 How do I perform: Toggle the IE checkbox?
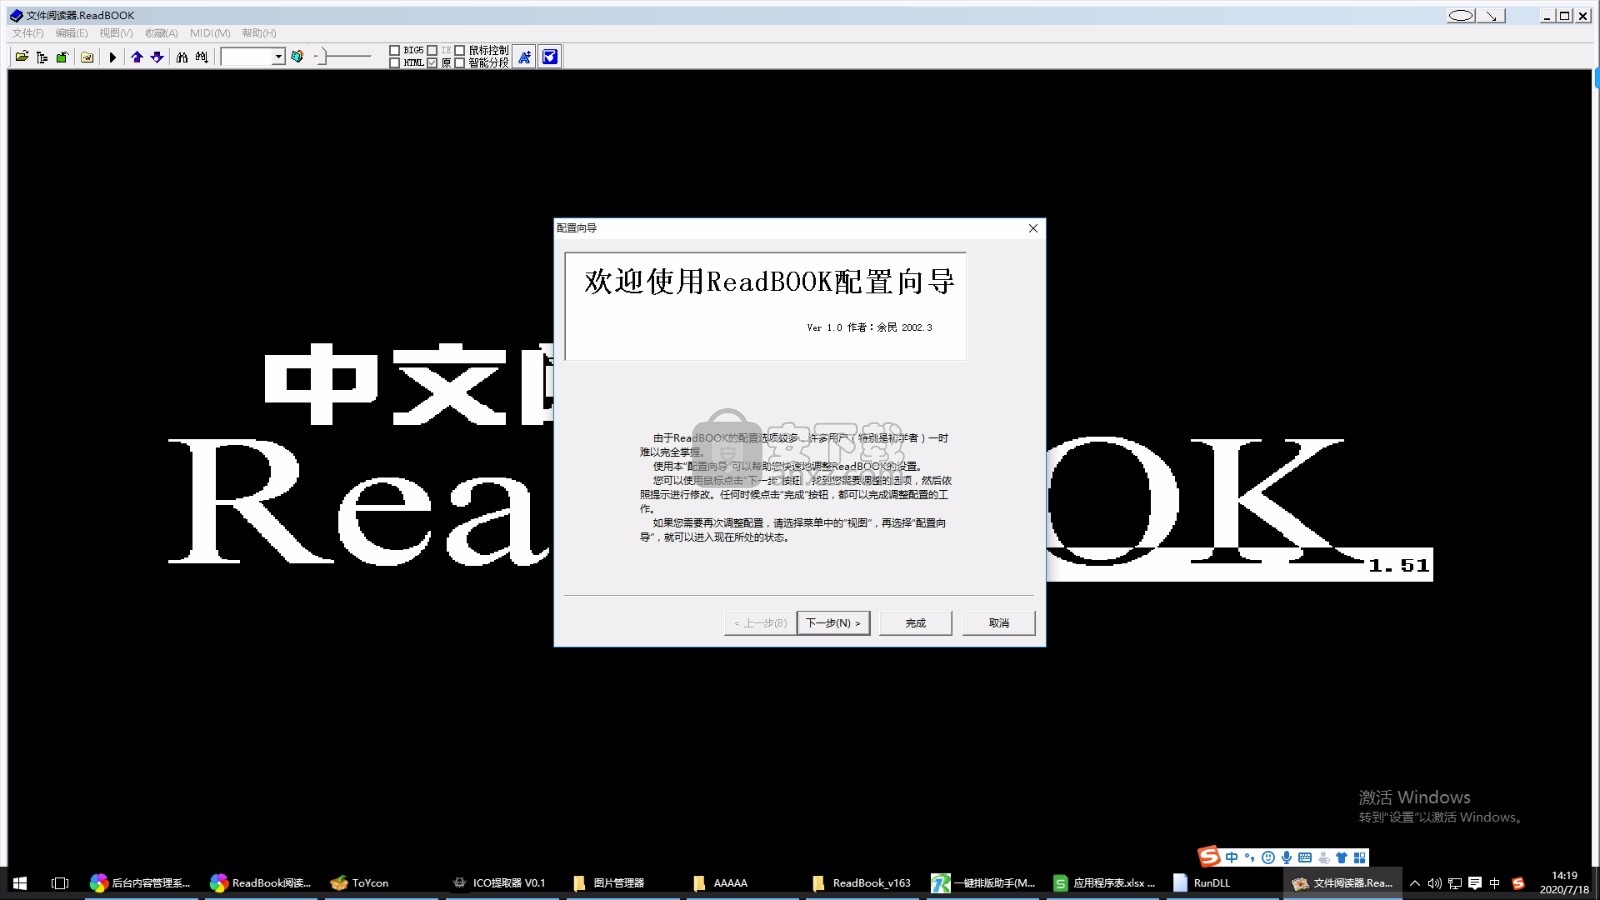432,50
